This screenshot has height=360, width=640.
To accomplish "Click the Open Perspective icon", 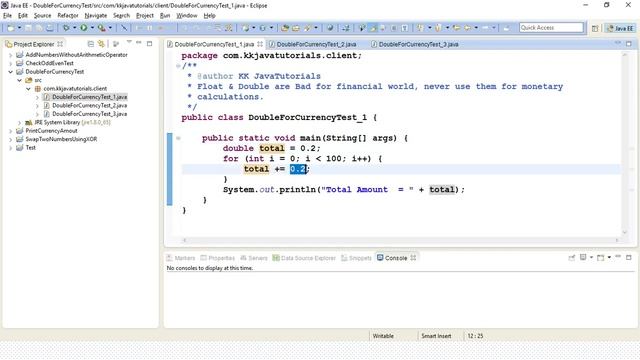I will click(x=595, y=28).
